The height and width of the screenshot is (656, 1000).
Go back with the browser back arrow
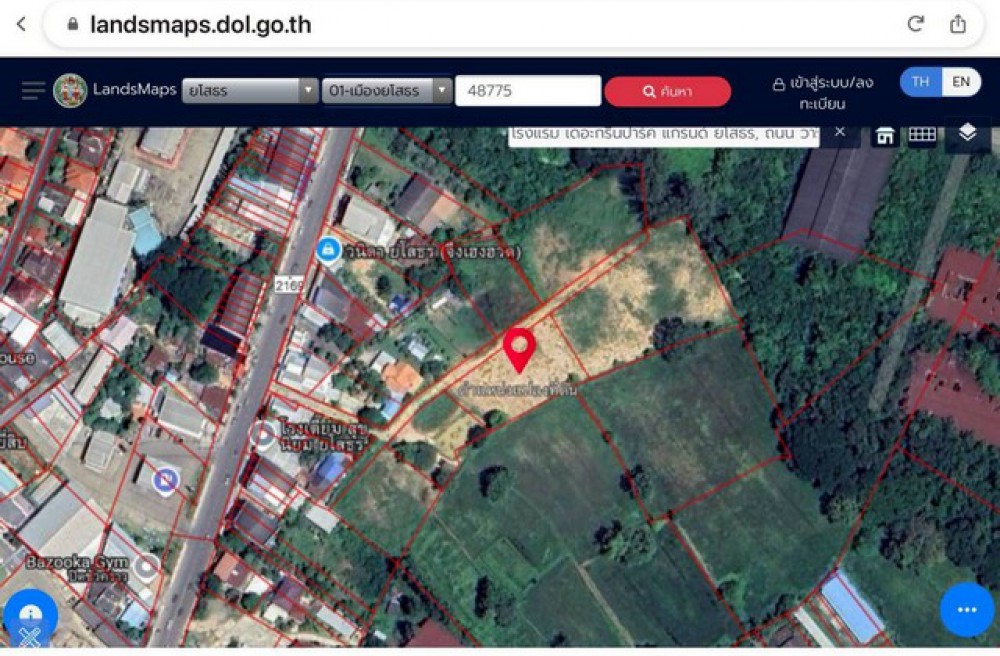(21, 24)
